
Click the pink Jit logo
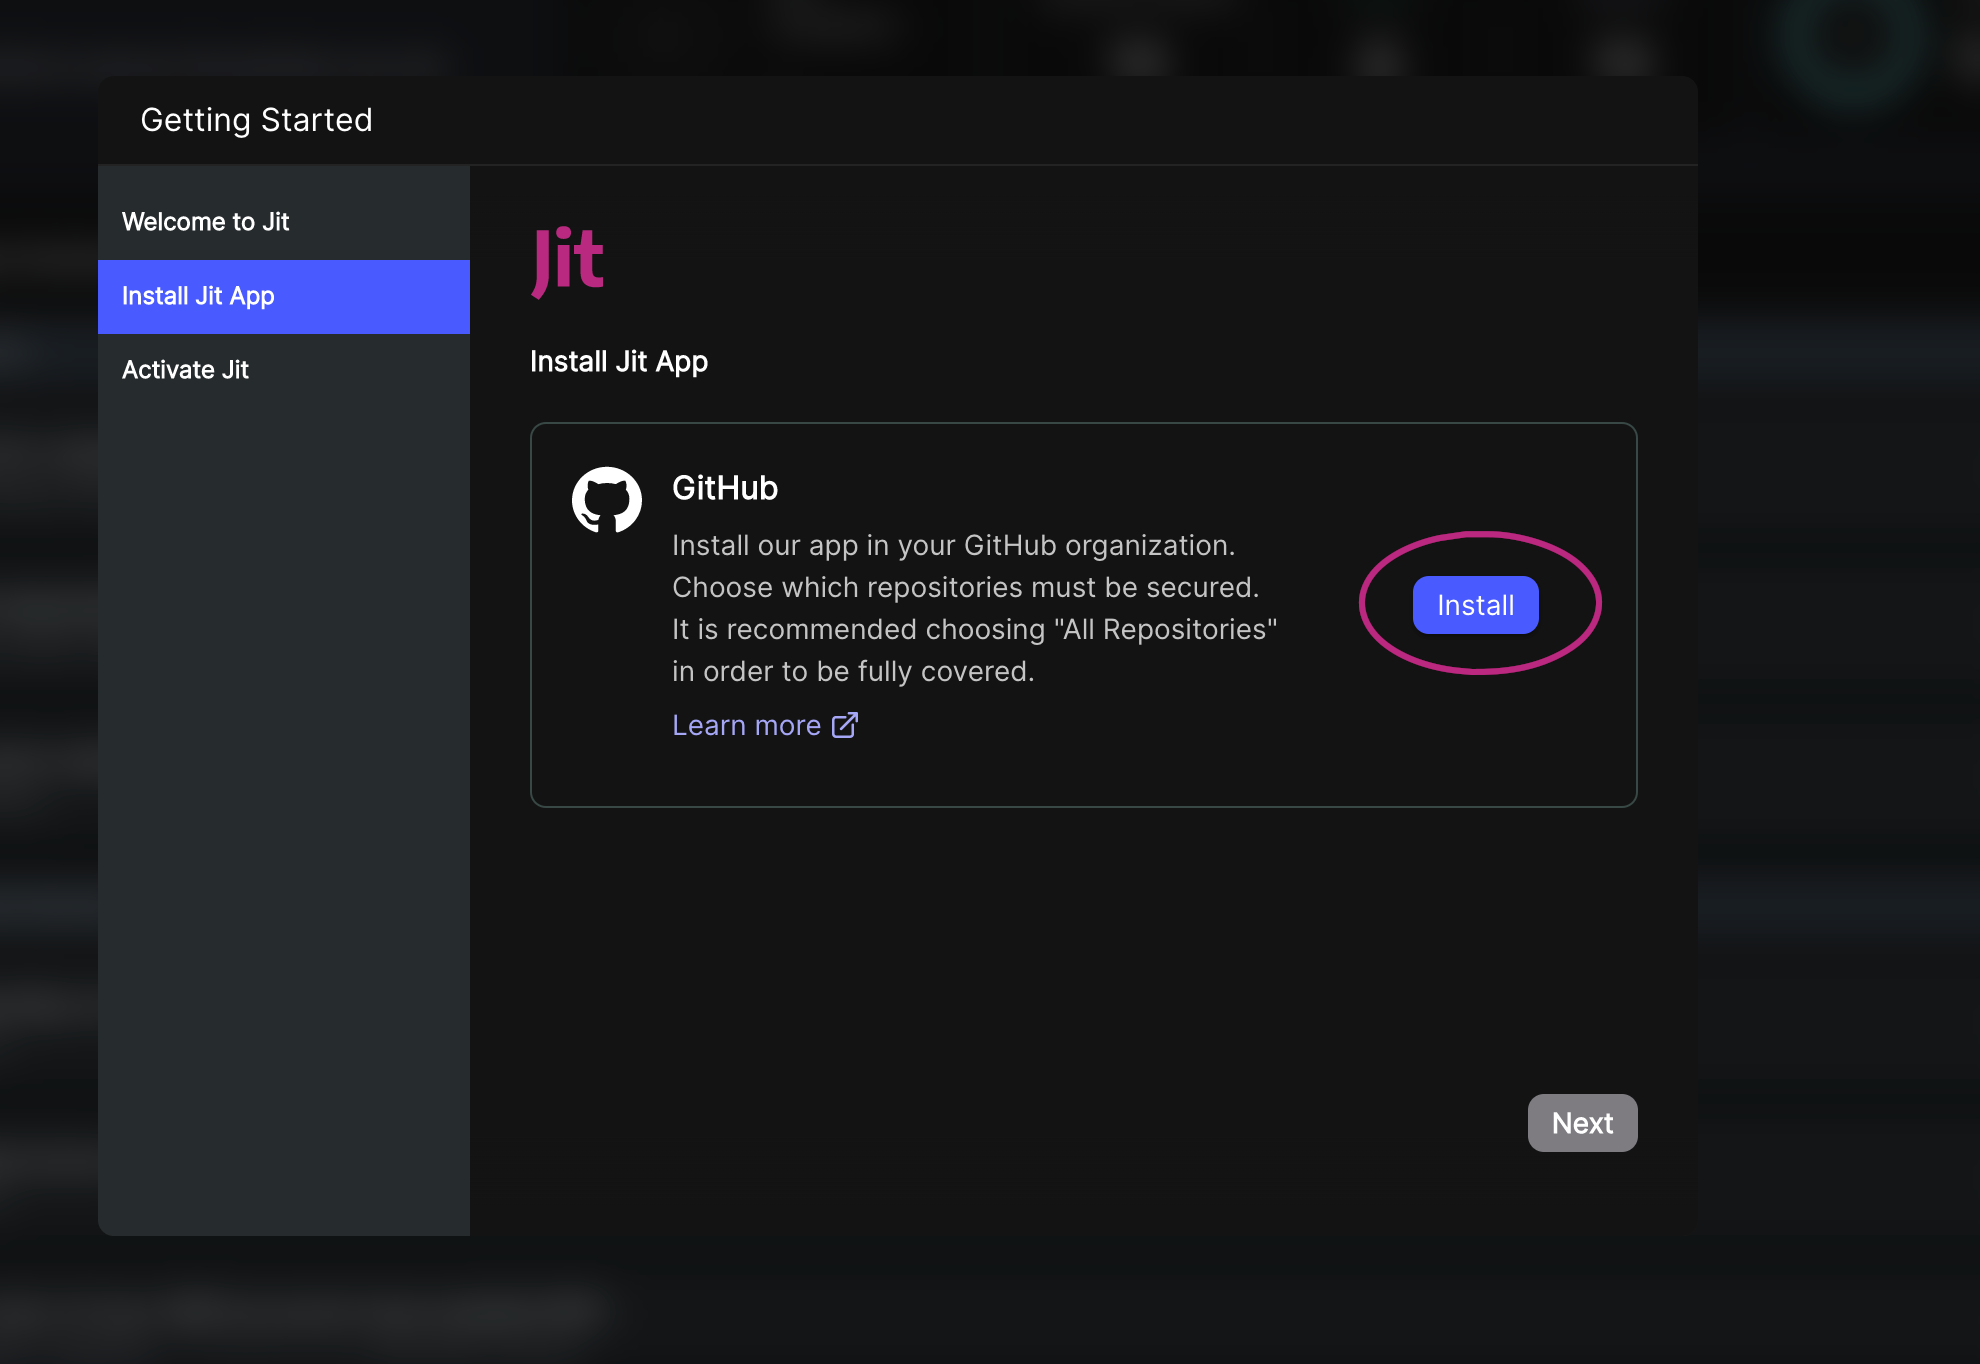pyautogui.click(x=567, y=260)
